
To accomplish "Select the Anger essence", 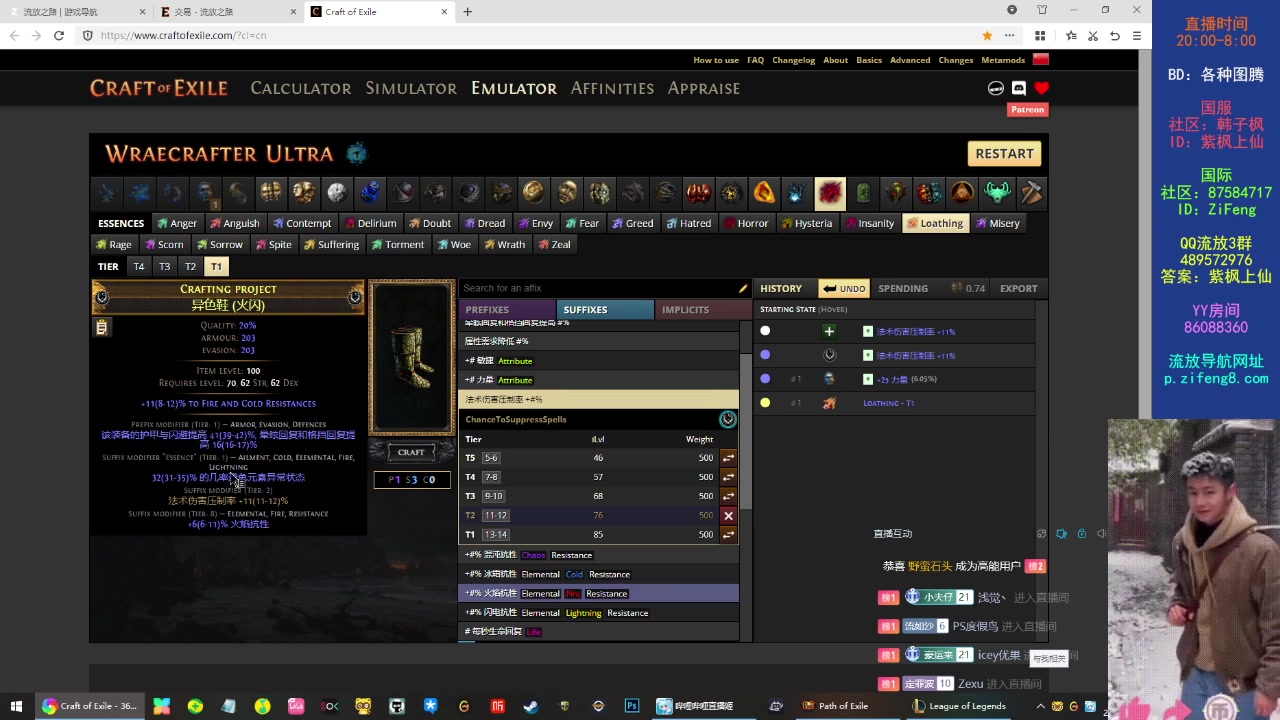I will (x=177, y=223).
